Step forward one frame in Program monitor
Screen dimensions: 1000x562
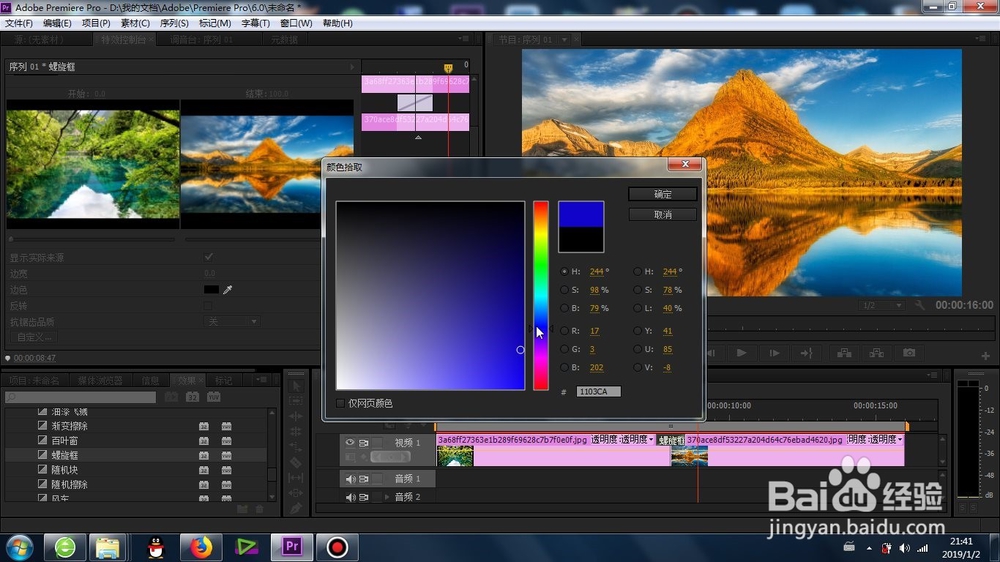(x=774, y=353)
